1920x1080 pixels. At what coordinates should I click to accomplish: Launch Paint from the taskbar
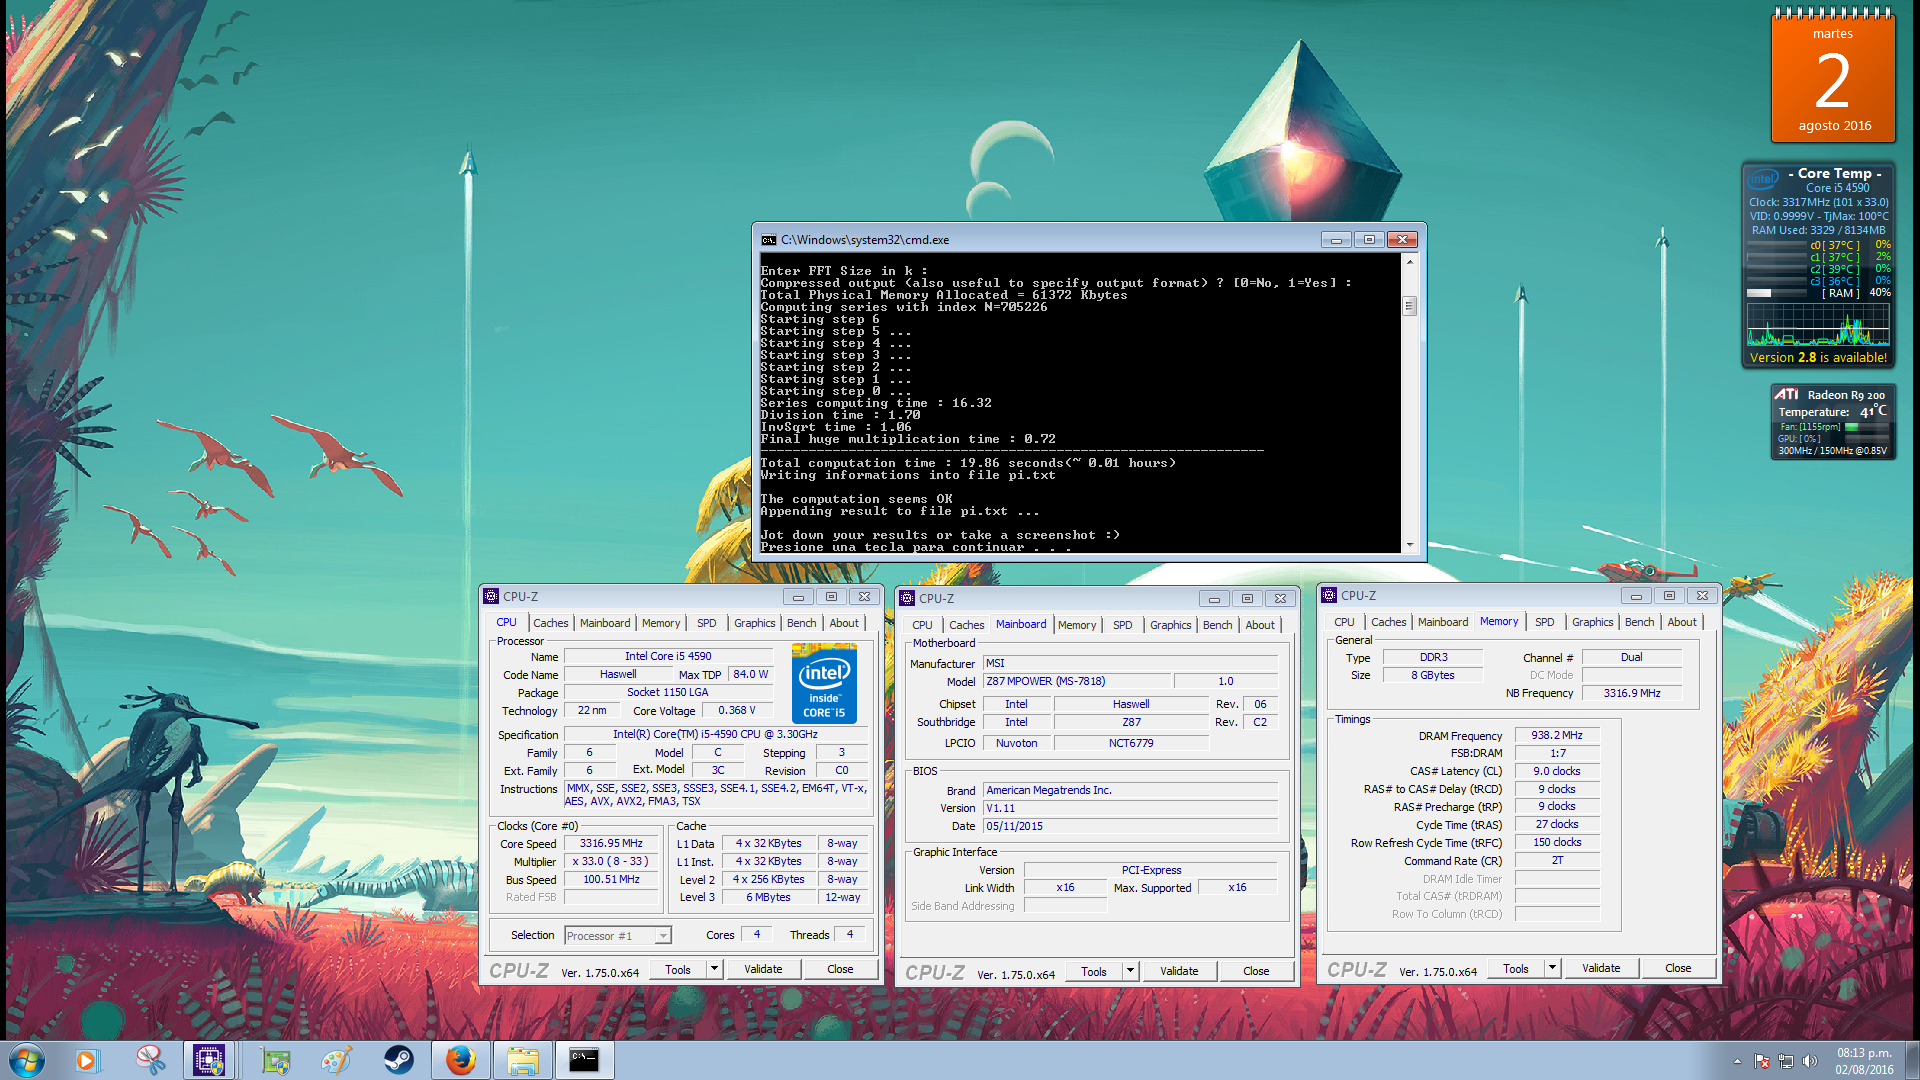[x=337, y=1060]
